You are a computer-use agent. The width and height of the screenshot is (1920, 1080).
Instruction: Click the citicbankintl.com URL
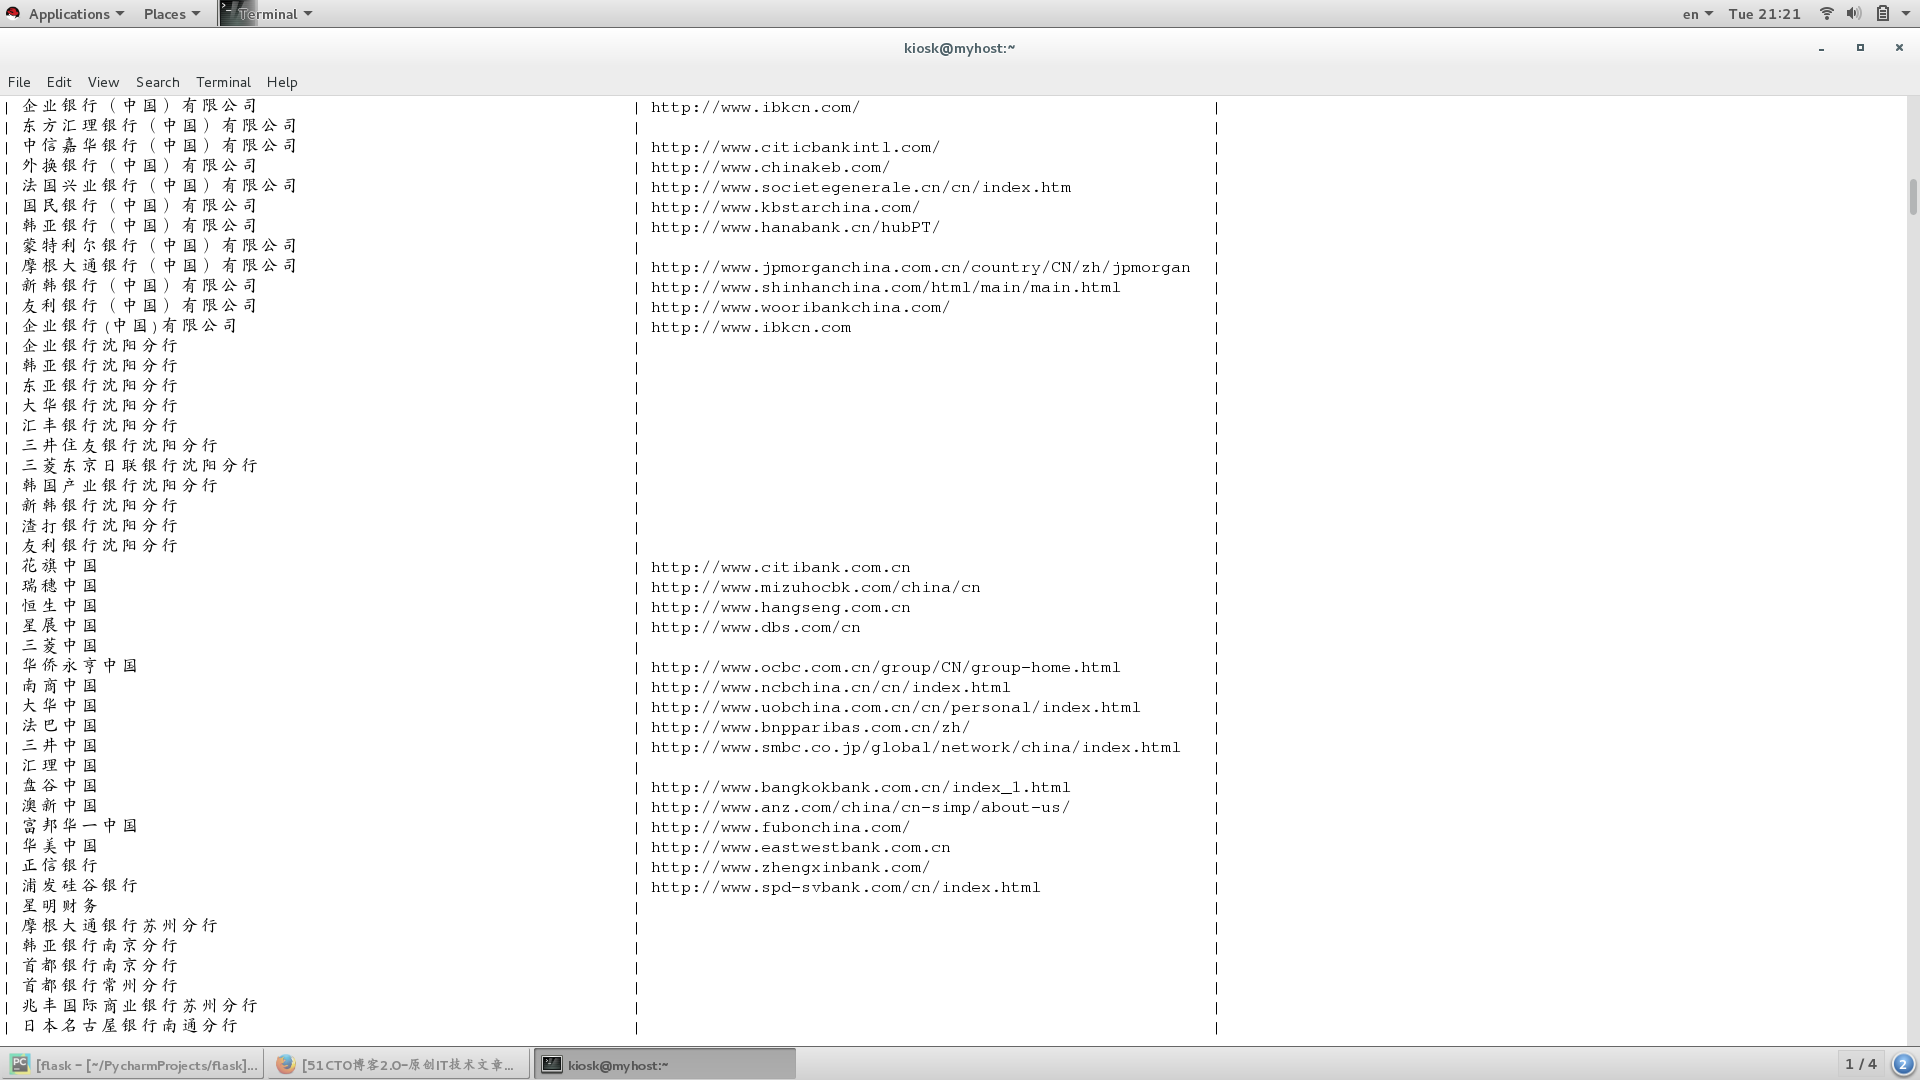[795, 147]
